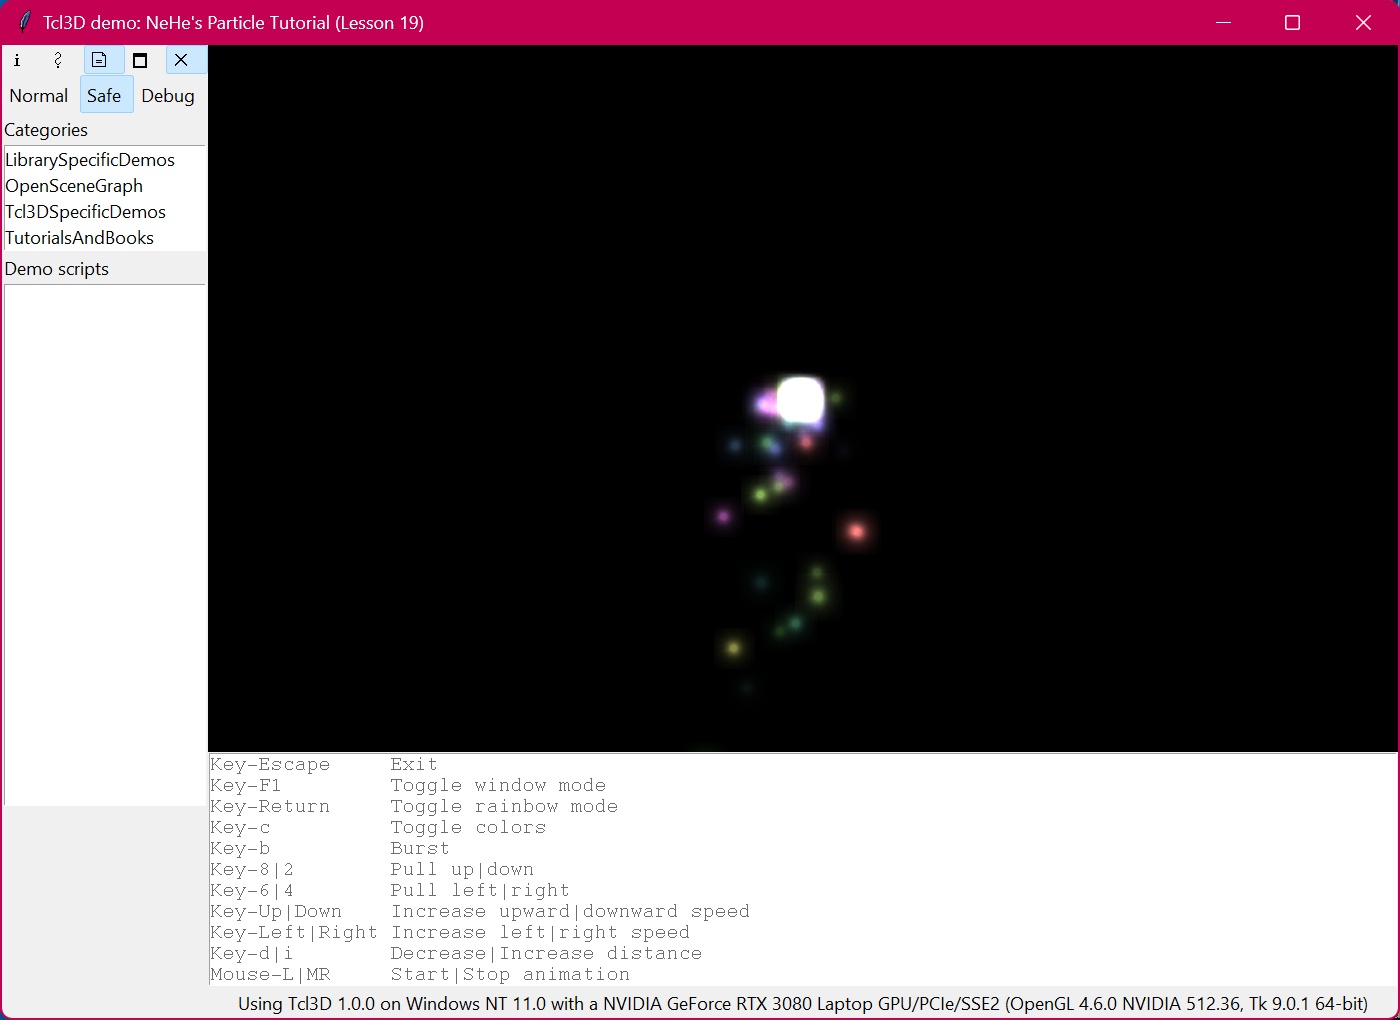Select Debug mode
Viewport: 1400px width, 1020px height.
click(168, 96)
